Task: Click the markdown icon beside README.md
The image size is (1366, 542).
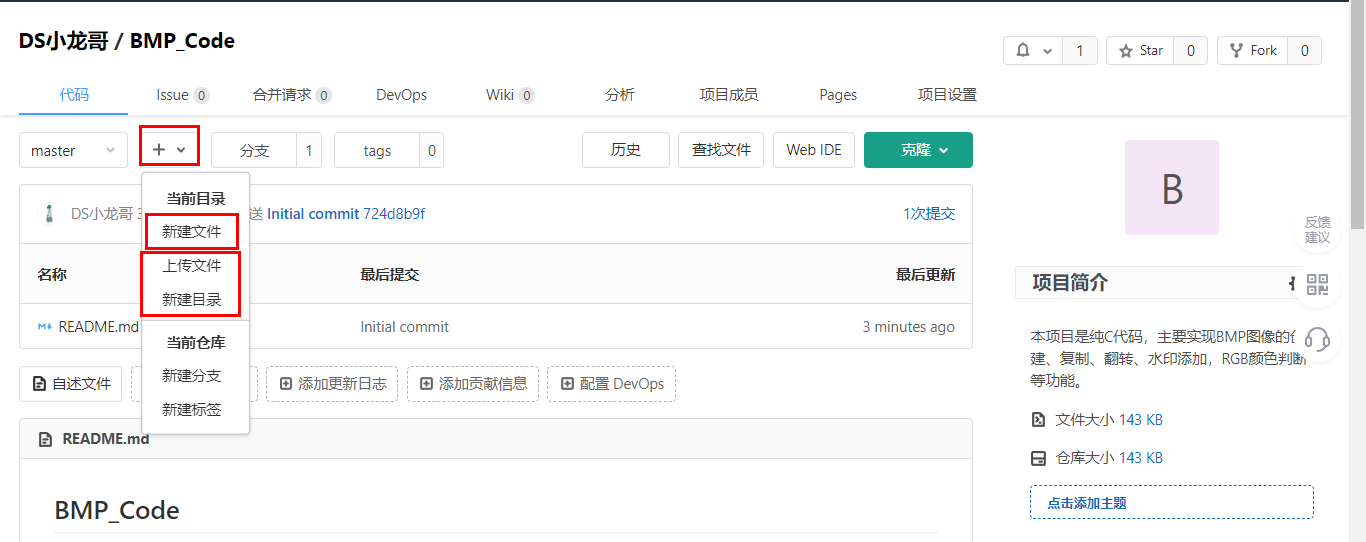Action: 45,327
